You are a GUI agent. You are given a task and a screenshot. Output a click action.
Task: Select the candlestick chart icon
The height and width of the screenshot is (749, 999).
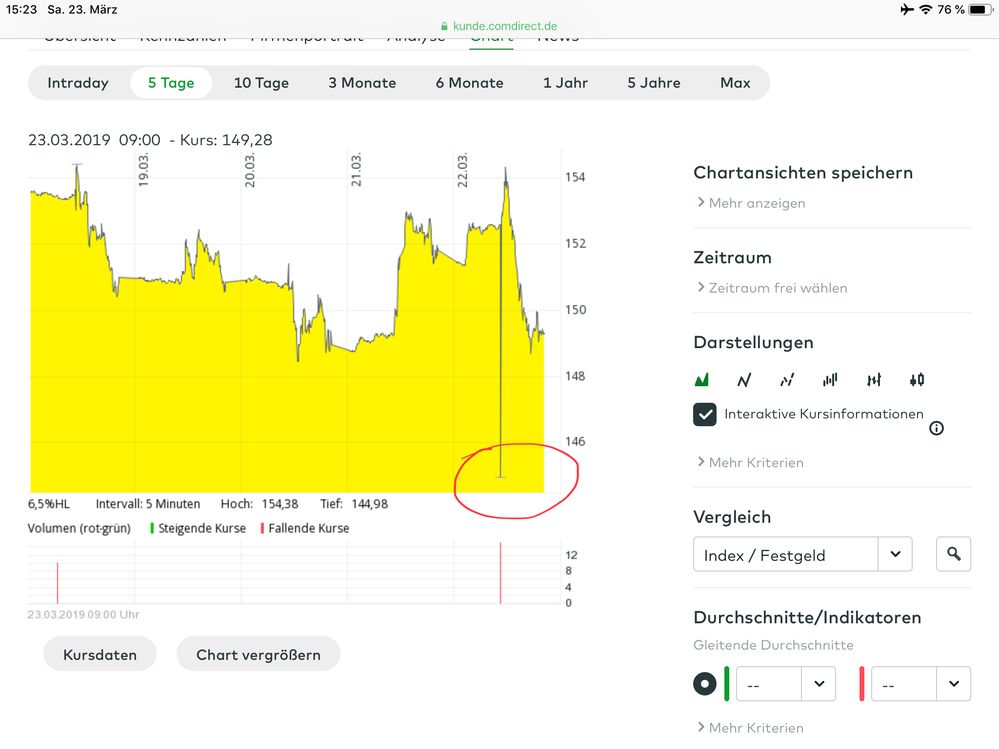(917, 380)
